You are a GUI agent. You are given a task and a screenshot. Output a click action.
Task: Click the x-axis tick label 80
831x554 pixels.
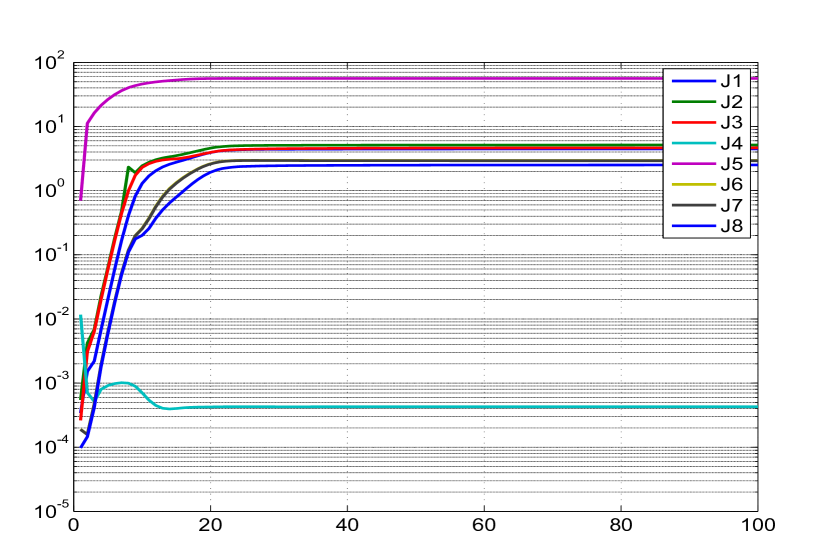click(621, 525)
